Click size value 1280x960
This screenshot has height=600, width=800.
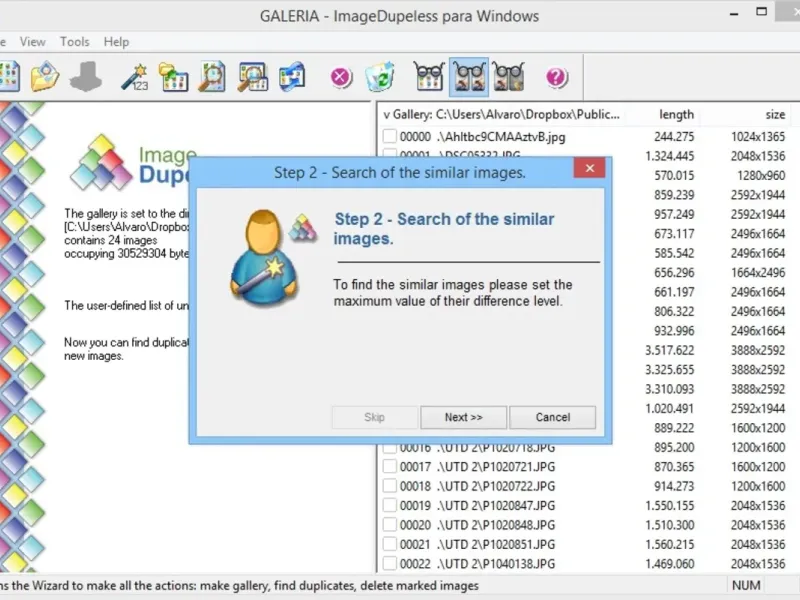(761, 176)
